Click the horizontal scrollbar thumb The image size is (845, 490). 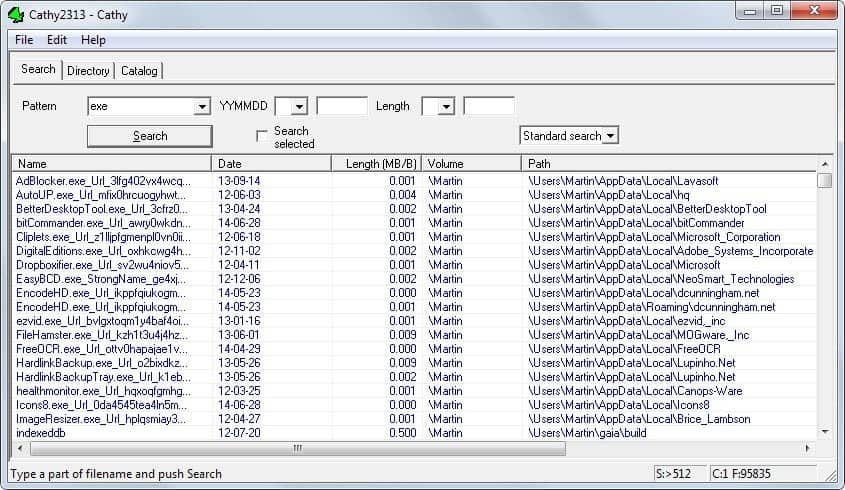tap(298, 448)
